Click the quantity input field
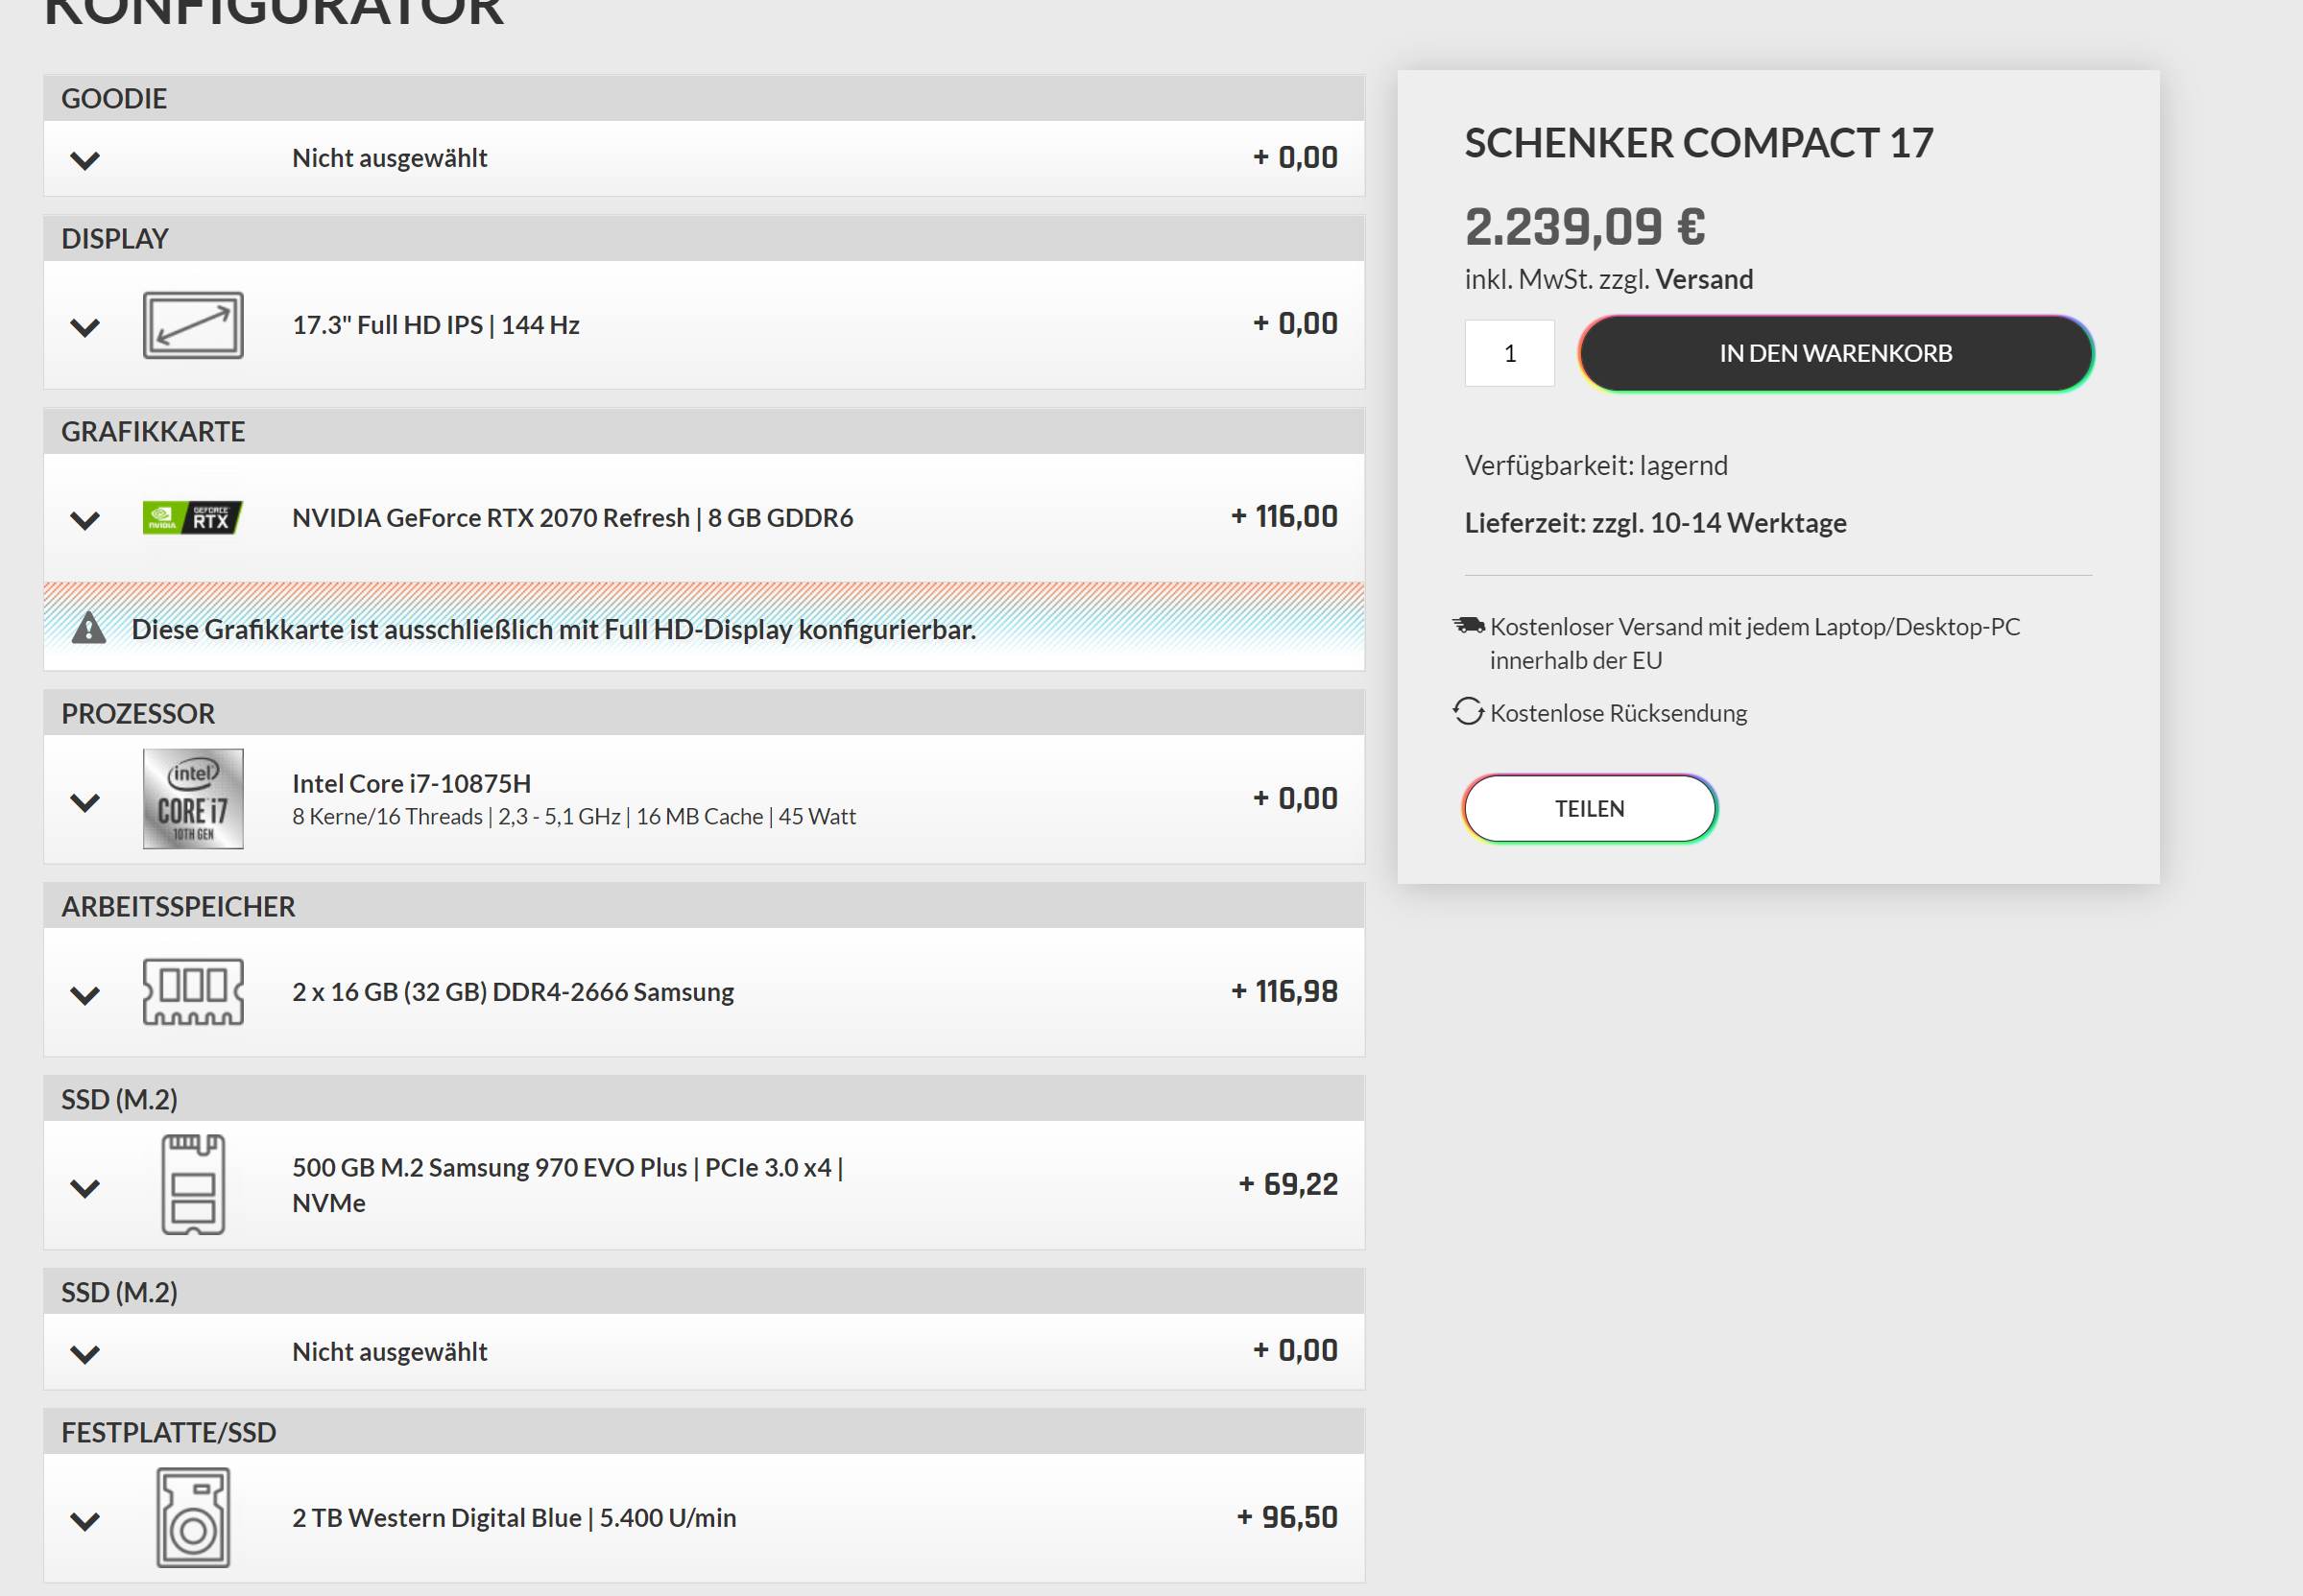This screenshot has width=2303, height=1596. 1509,353
